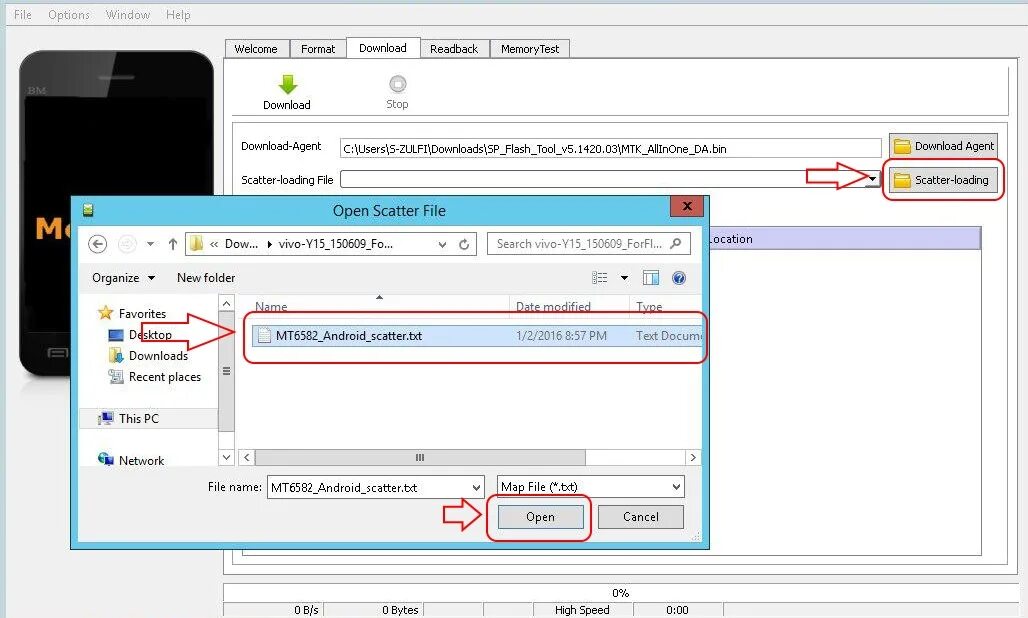Screen dimensions: 1028x618
Task: Click the Open button
Action: [539, 517]
